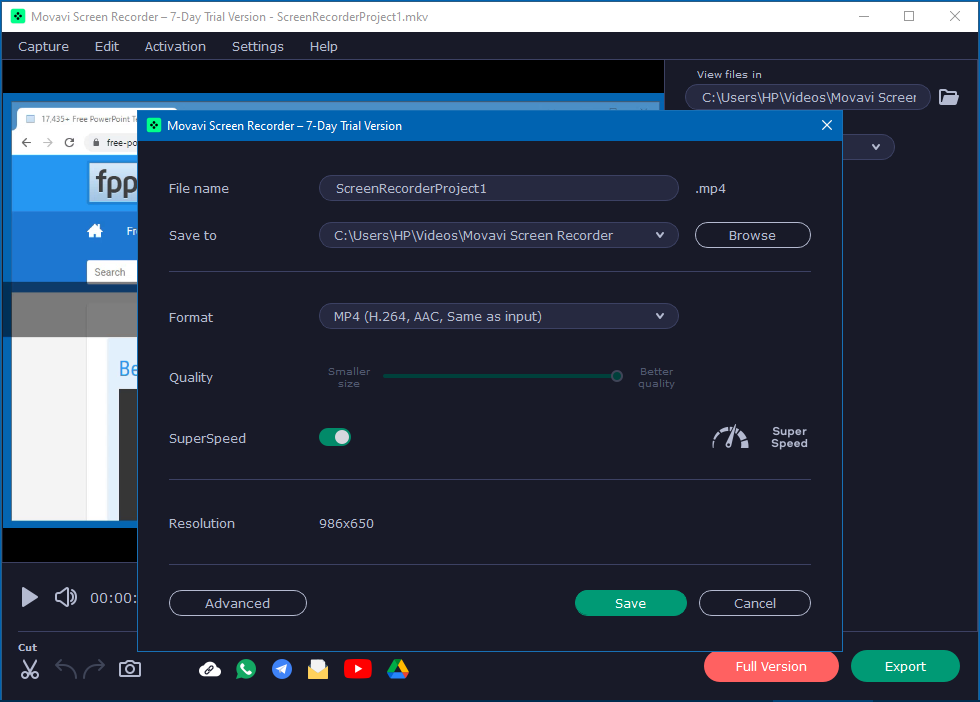Share recording to Telegram

pos(282,669)
